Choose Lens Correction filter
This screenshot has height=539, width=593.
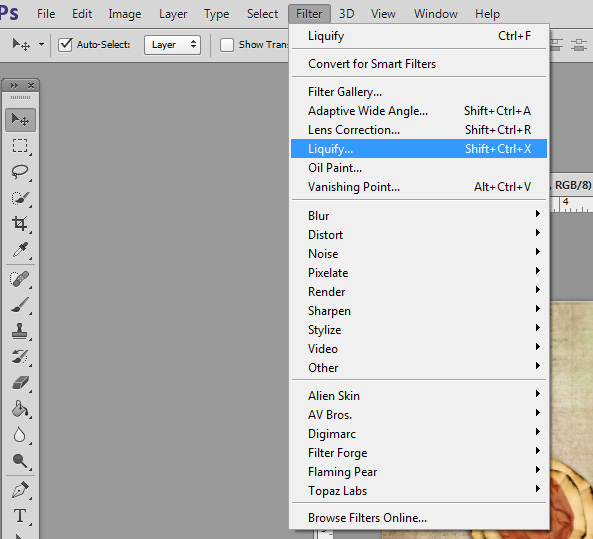(x=419, y=130)
